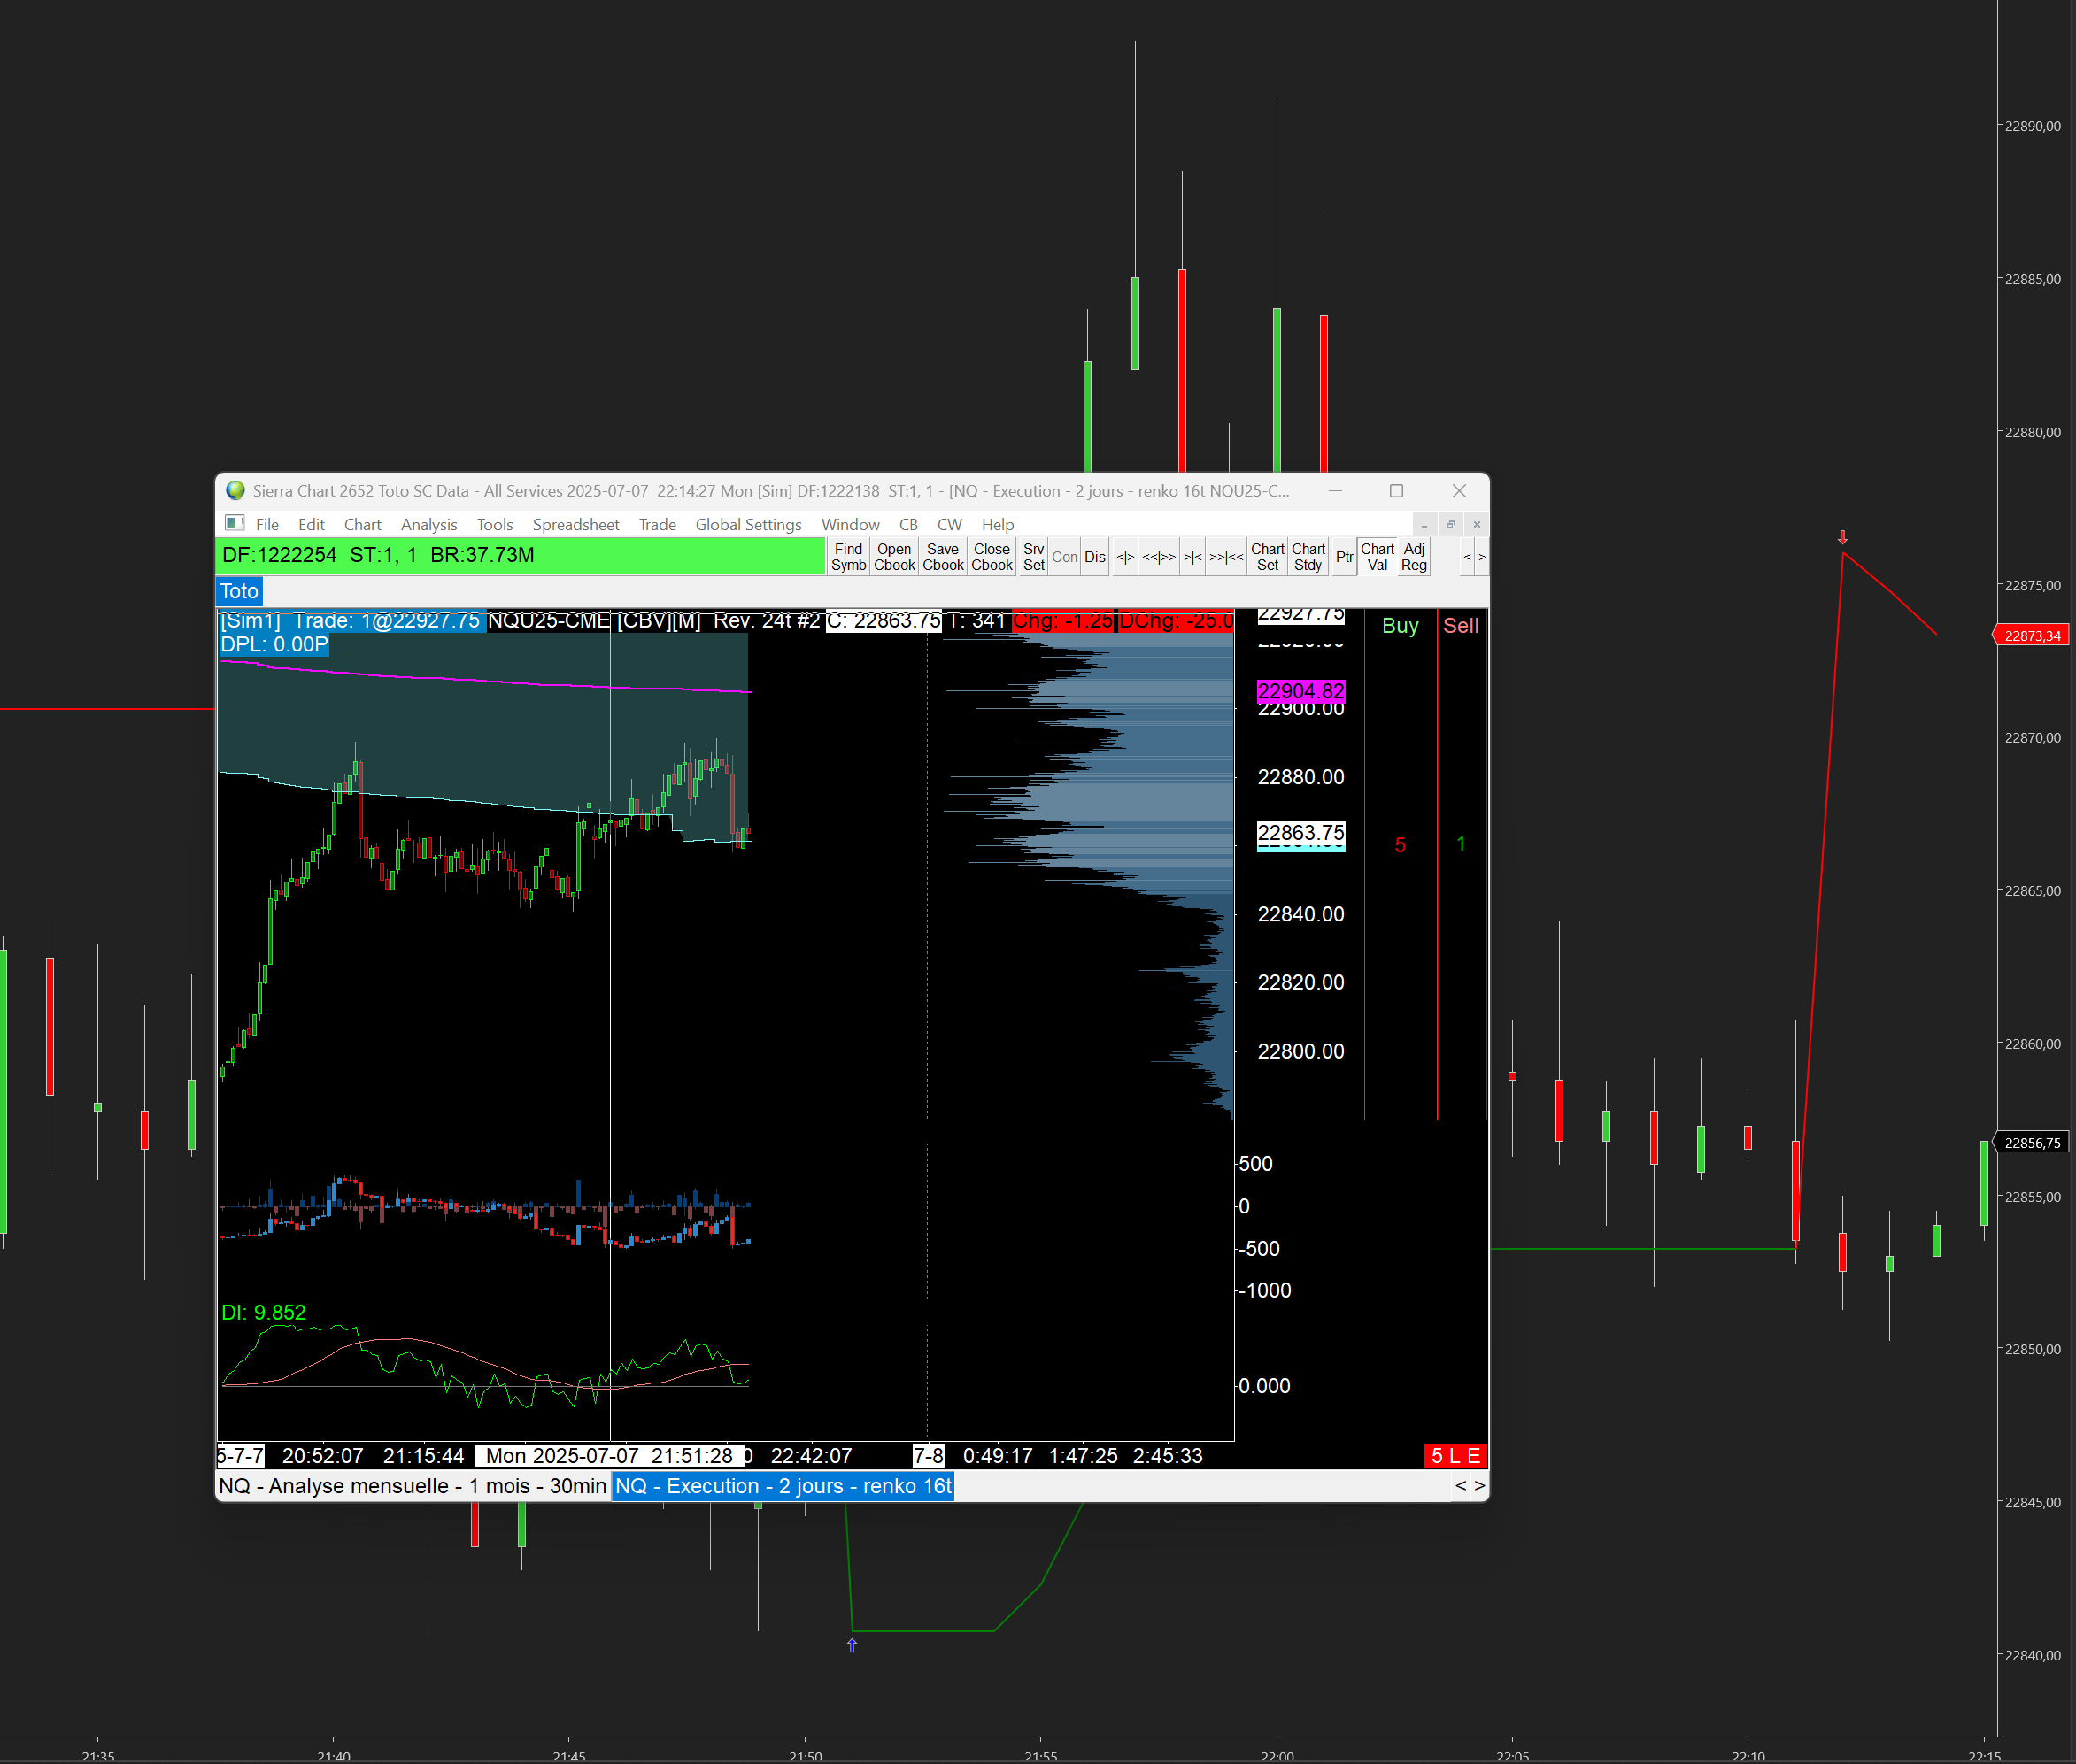Click the magenta 22904.82 price label

click(1300, 691)
